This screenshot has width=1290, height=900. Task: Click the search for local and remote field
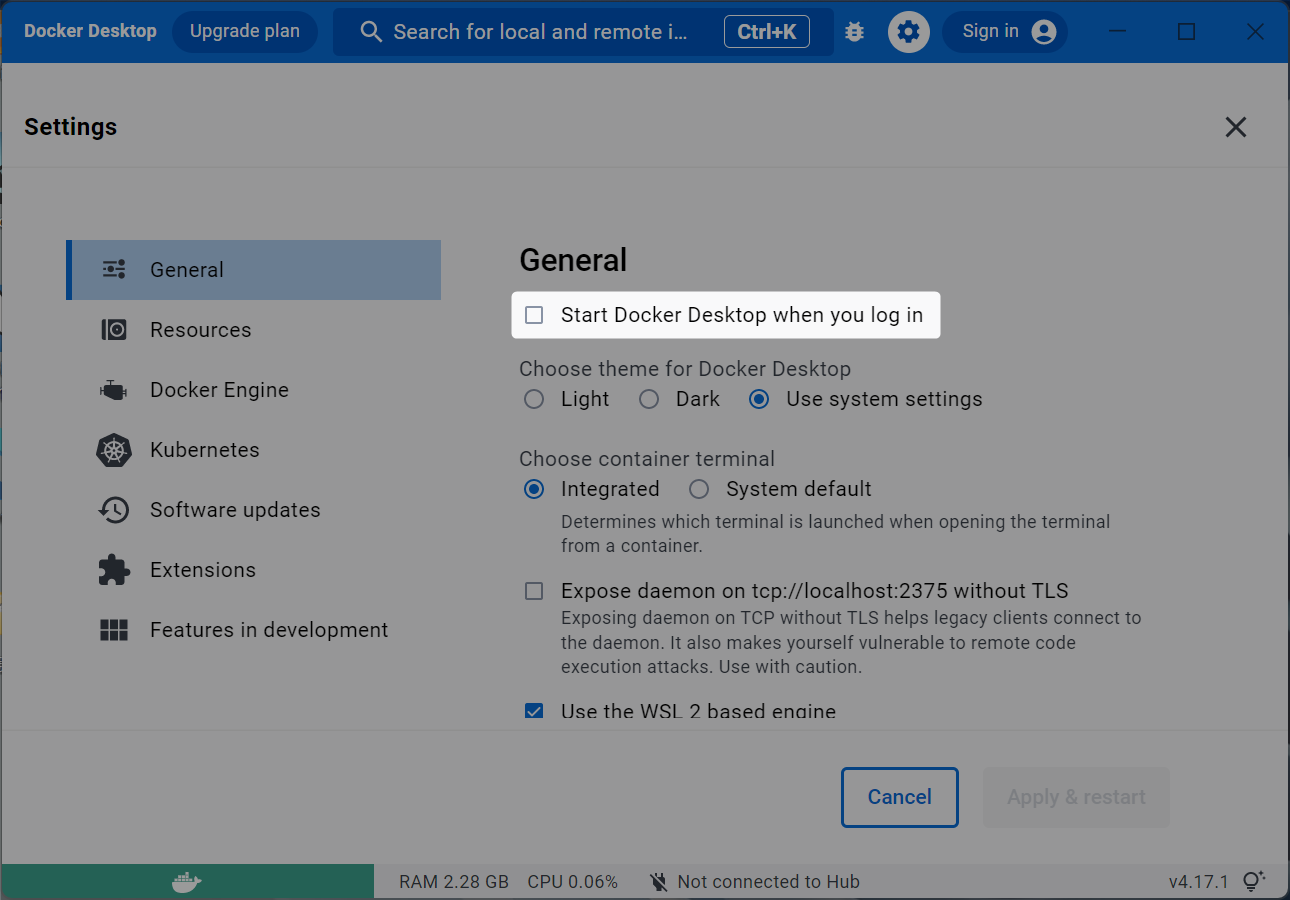(x=583, y=32)
